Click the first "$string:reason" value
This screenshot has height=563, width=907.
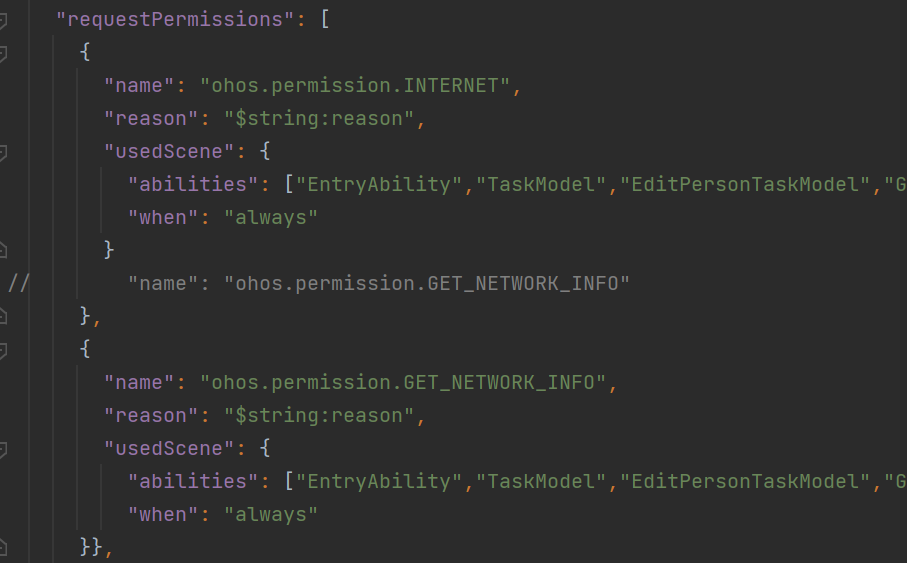(x=320, y=118)
